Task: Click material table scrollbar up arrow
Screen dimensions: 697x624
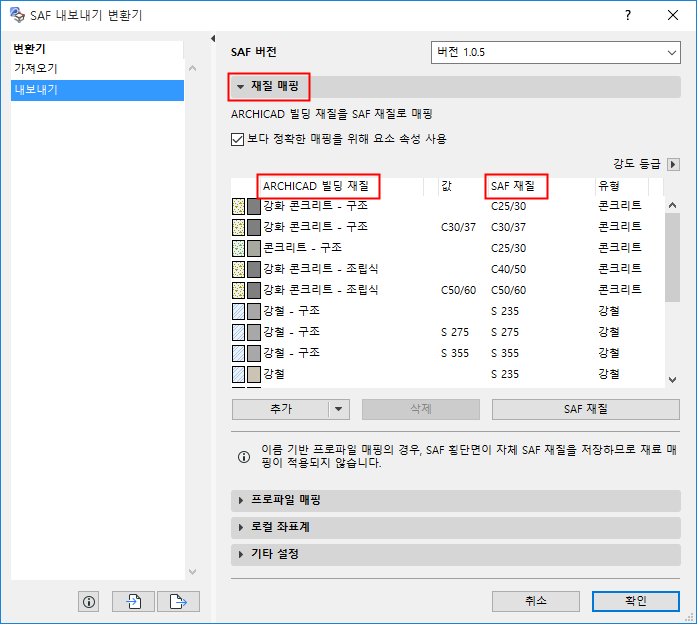Action: [673, 205]
